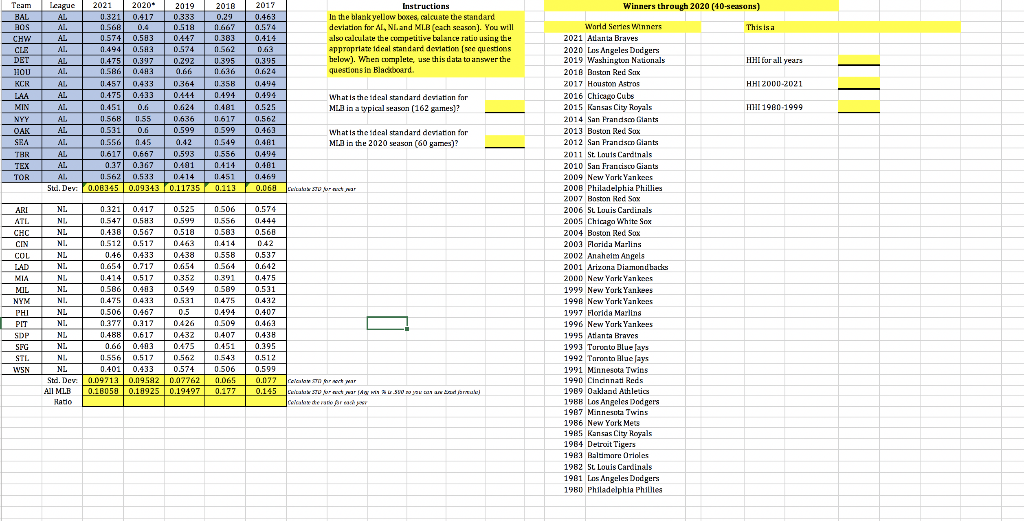The image size is (1024, 521).
Task: Select the League column header cell
Action: pyautogui.click(x=62, y=5)
